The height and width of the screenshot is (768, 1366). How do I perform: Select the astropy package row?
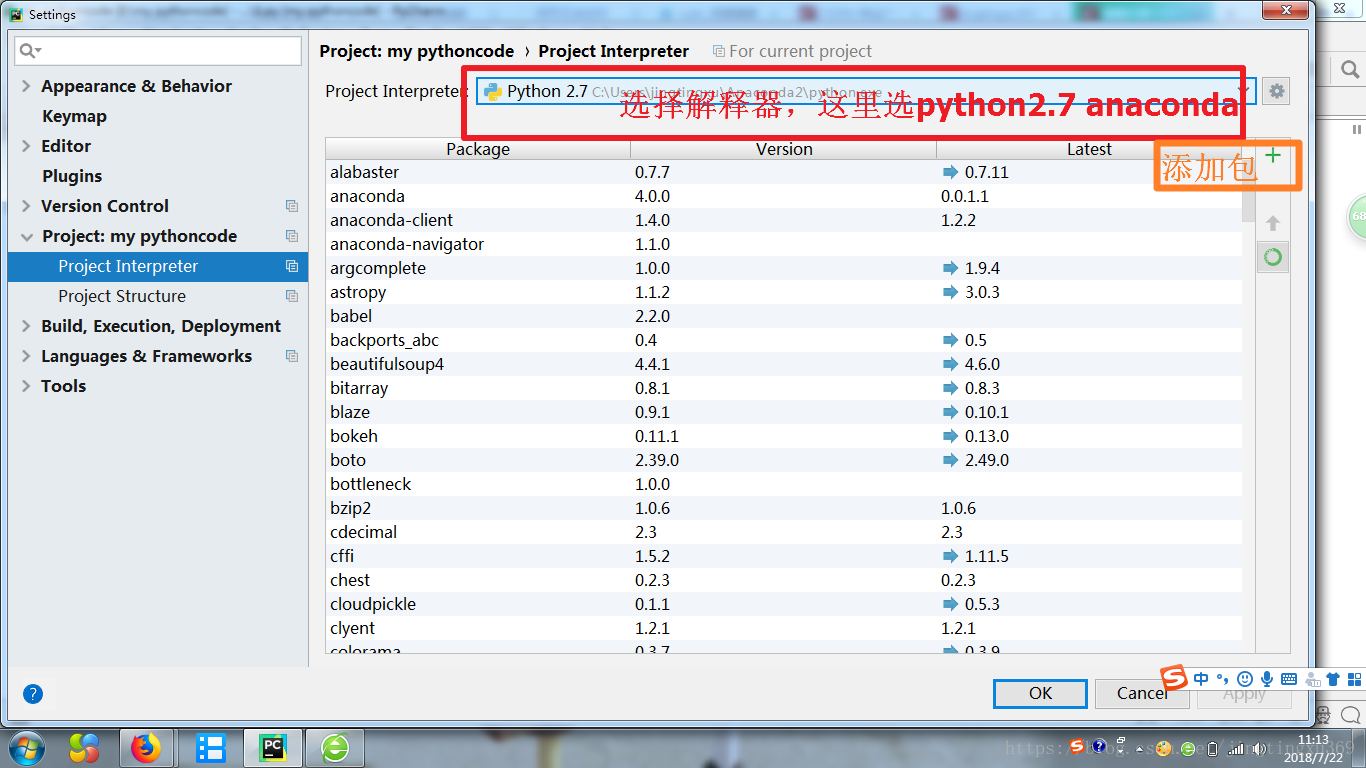coord(784,292)
